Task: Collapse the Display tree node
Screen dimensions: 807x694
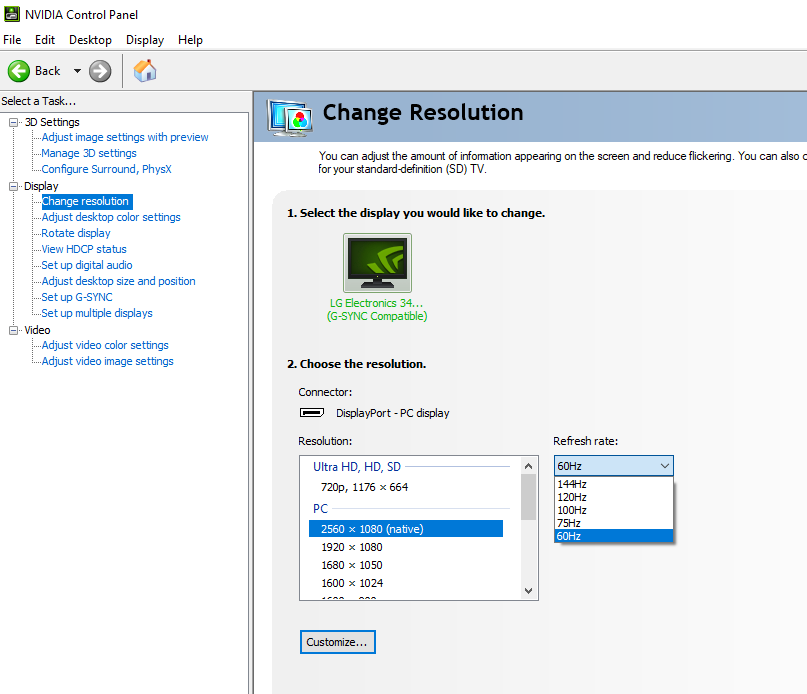Action: point(13,186)
